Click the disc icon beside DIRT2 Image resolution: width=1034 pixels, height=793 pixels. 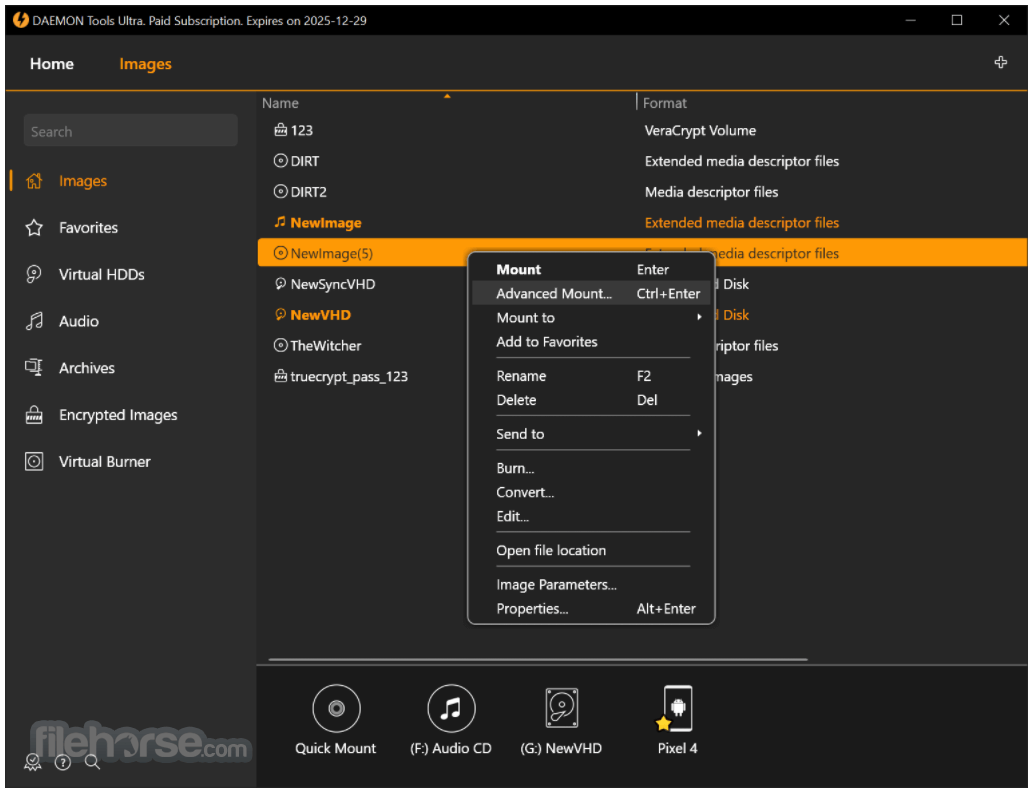coord(280,192)
